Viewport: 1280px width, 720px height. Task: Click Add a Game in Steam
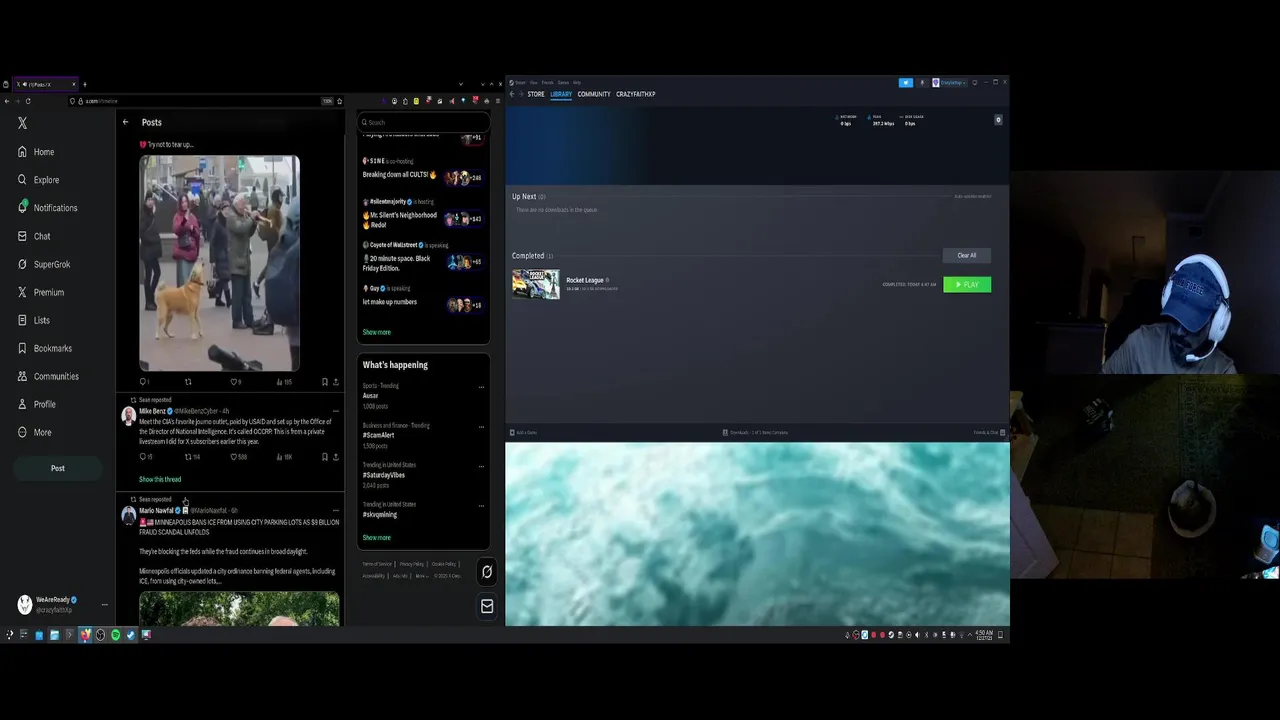pyautogui.click(x=524, y=432)
